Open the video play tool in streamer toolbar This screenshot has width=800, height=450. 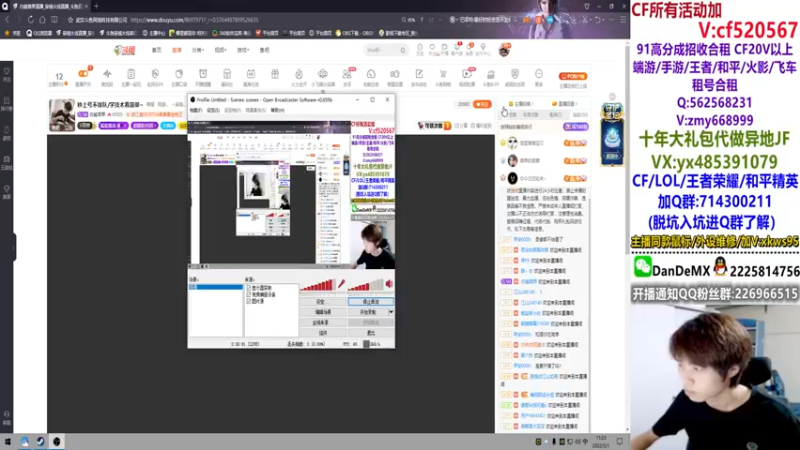tap(466, 74)
